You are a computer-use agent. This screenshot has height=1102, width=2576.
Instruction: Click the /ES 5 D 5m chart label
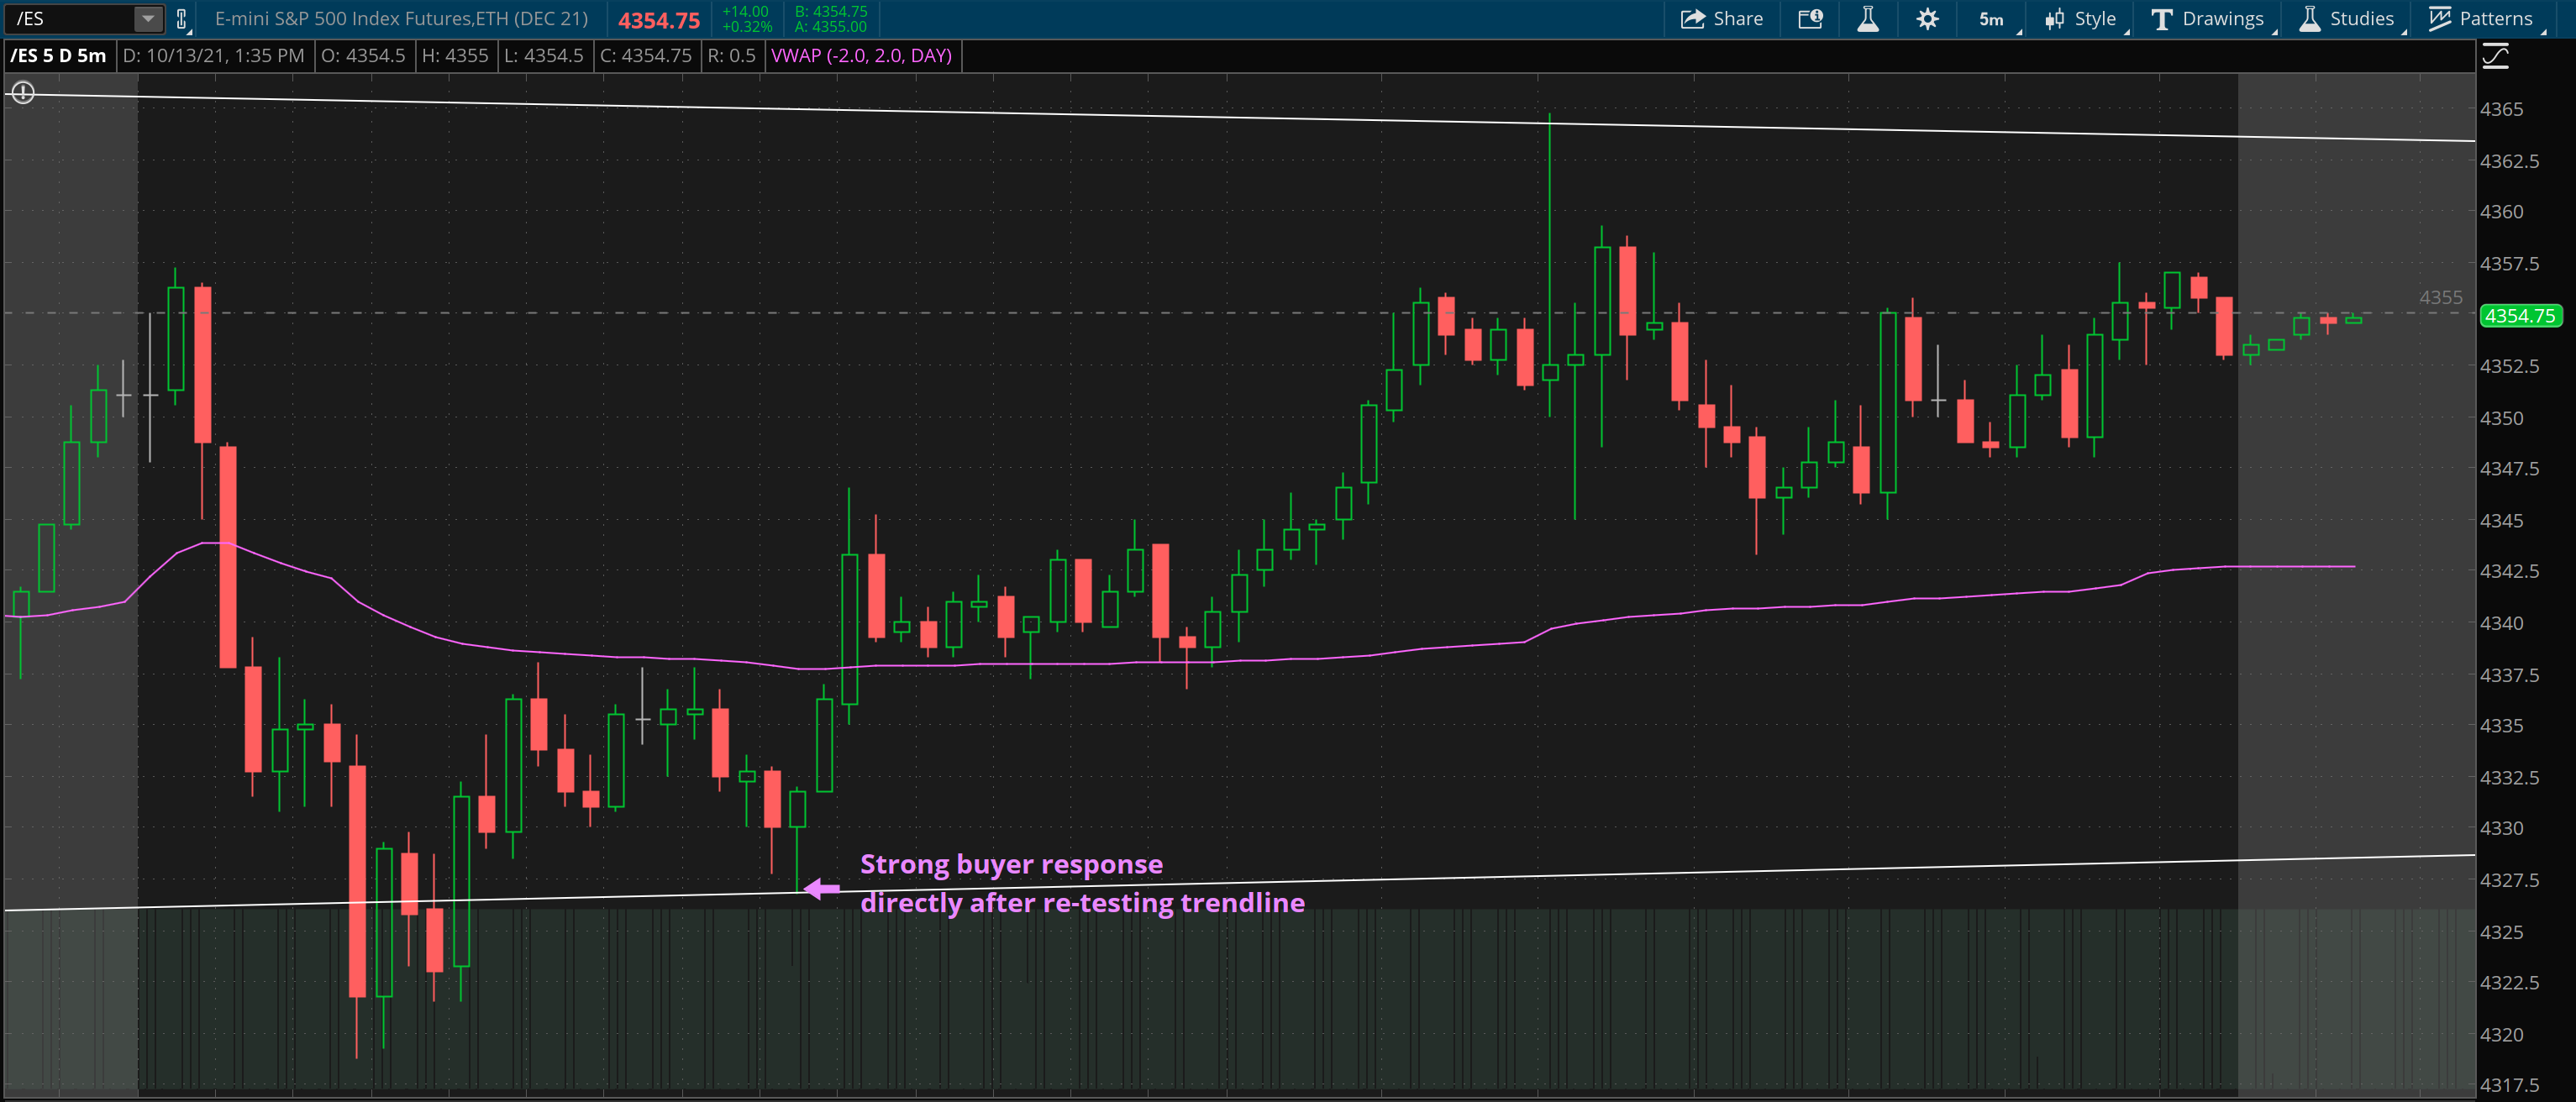coord(55,56)
